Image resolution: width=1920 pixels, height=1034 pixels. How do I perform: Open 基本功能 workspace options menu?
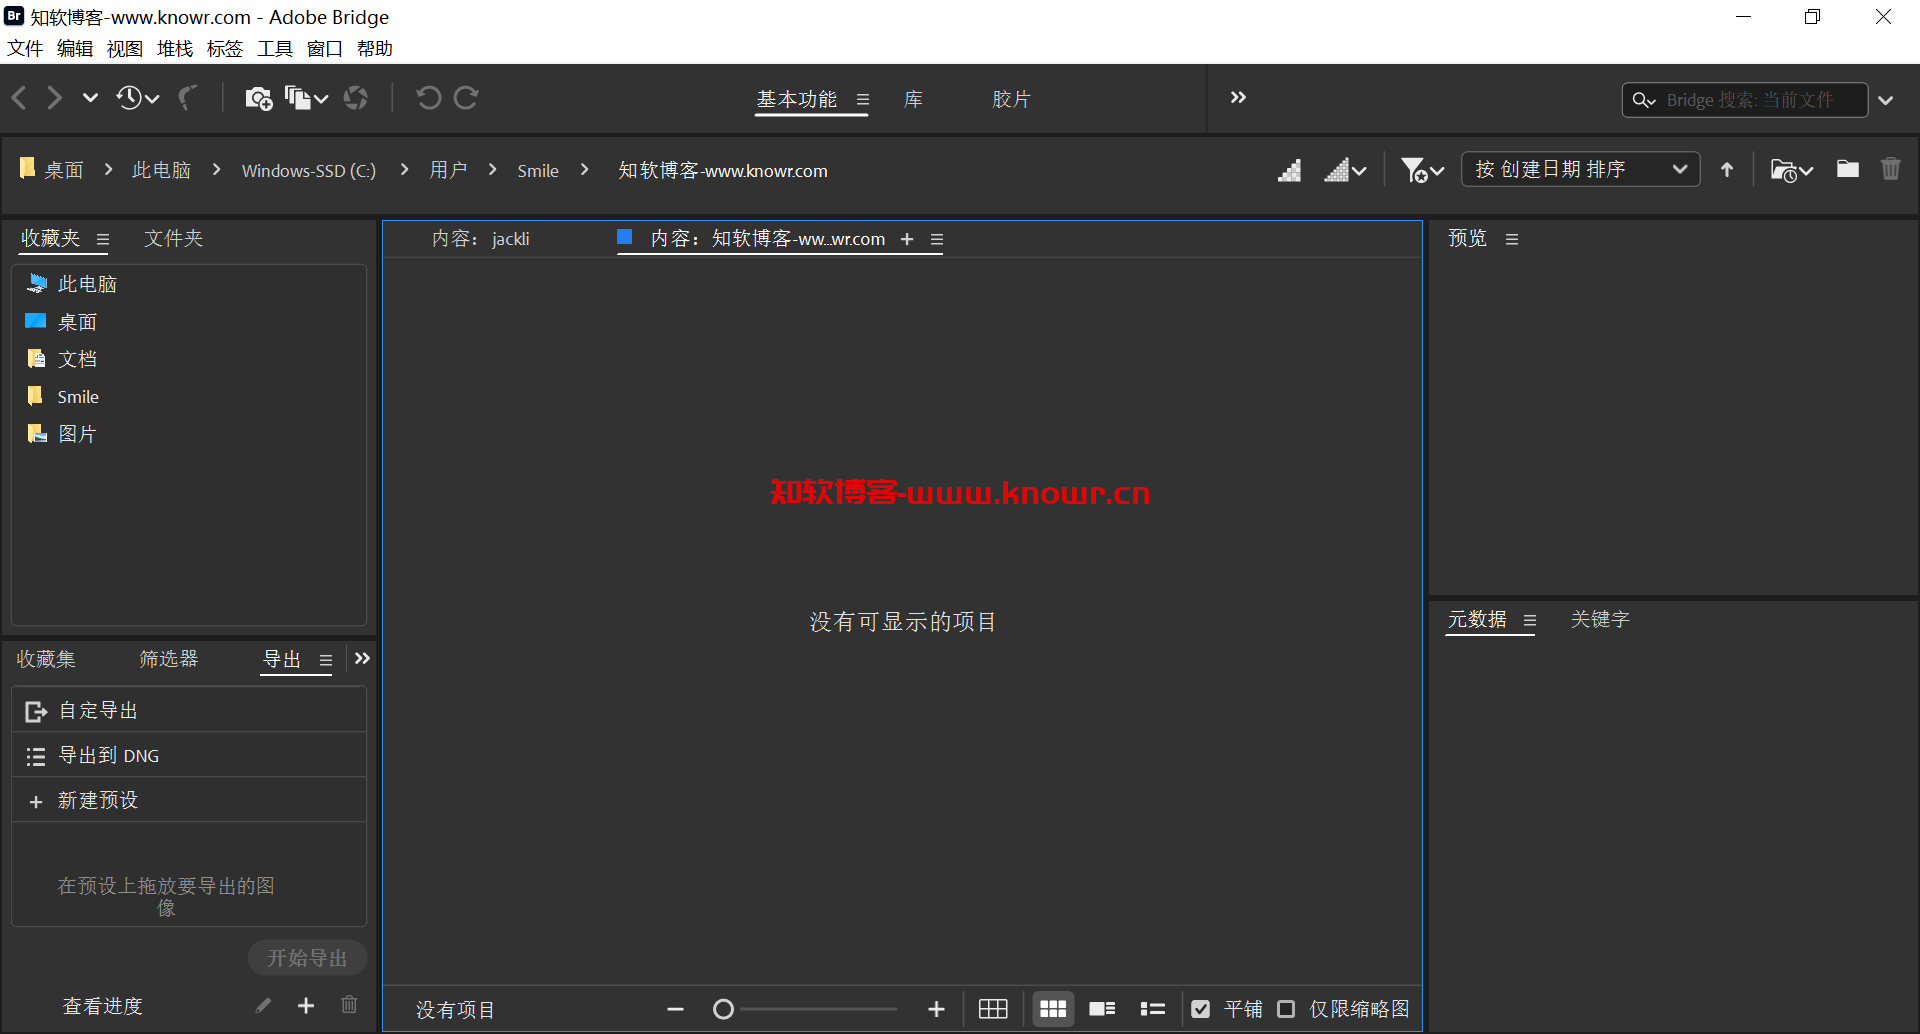863,100
